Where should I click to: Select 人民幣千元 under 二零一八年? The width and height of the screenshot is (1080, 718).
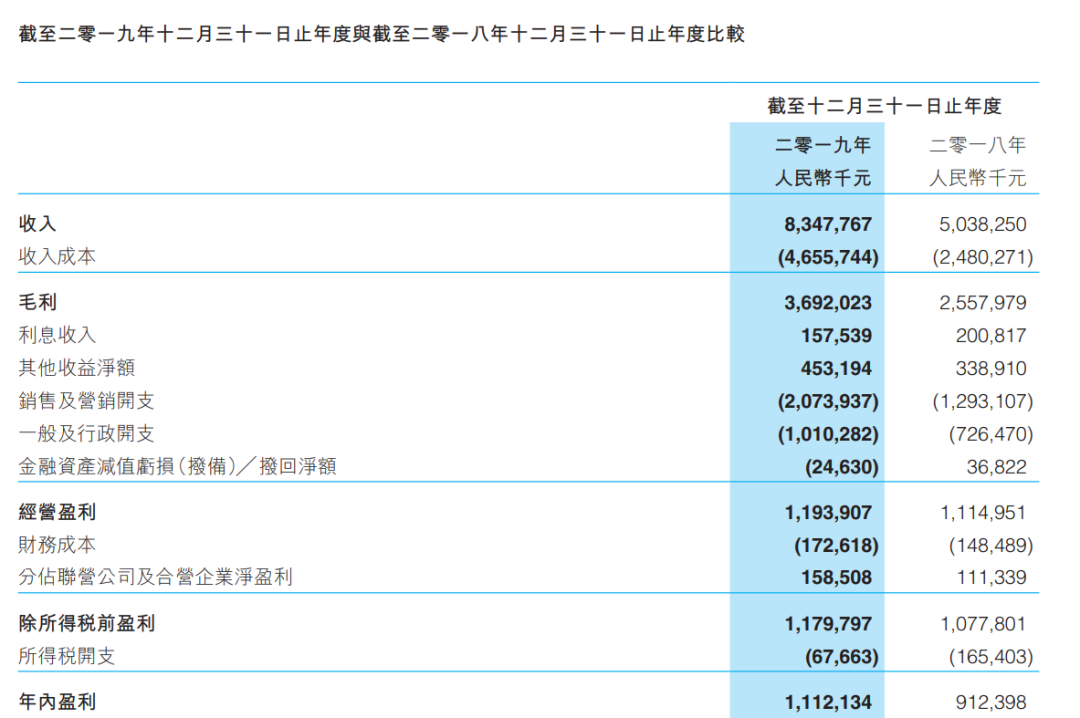977,178
